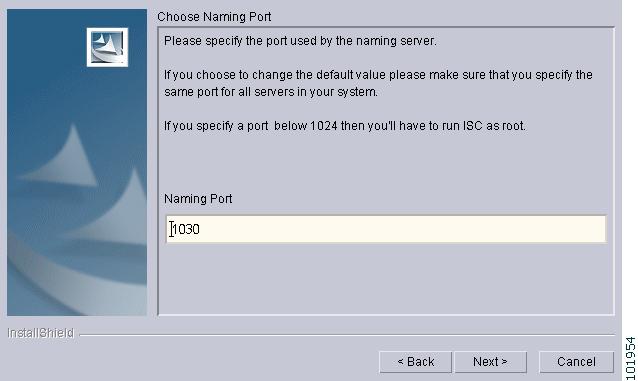Click the small sail graphic in banner
Viewport: 638px width, 381px height.
point(63,157)
